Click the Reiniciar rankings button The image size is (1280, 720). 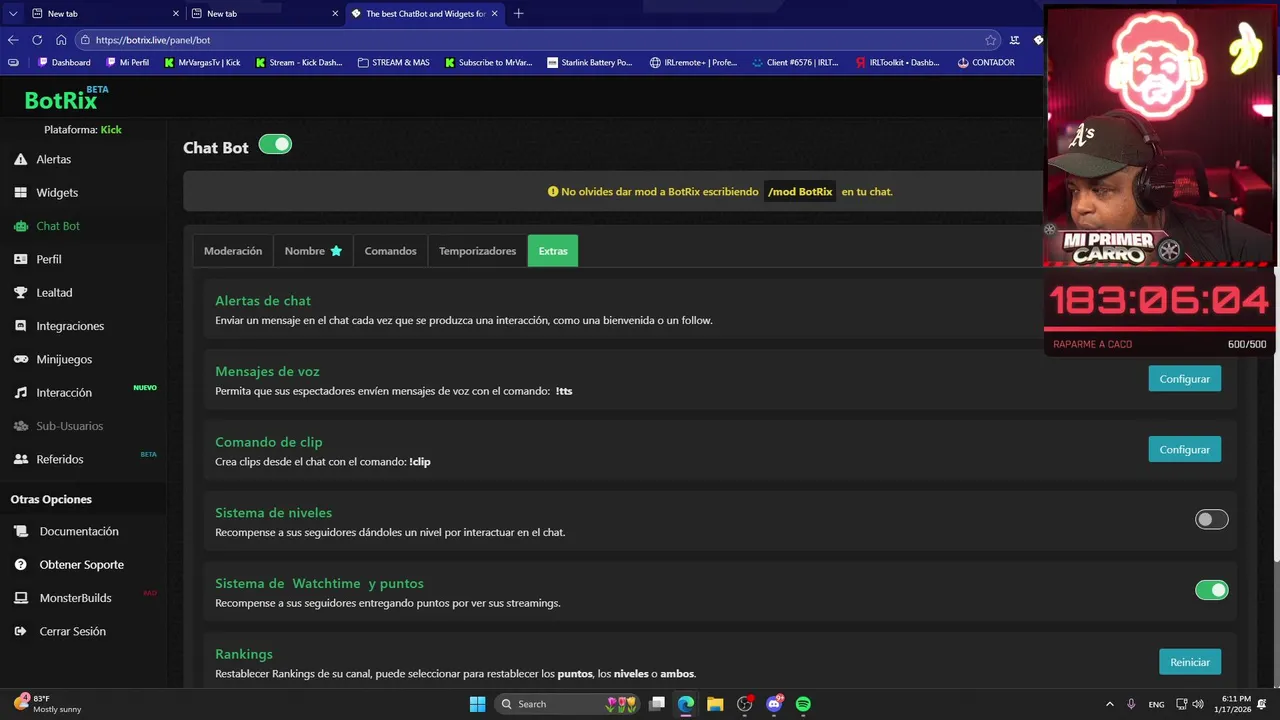coord(1190,662)
